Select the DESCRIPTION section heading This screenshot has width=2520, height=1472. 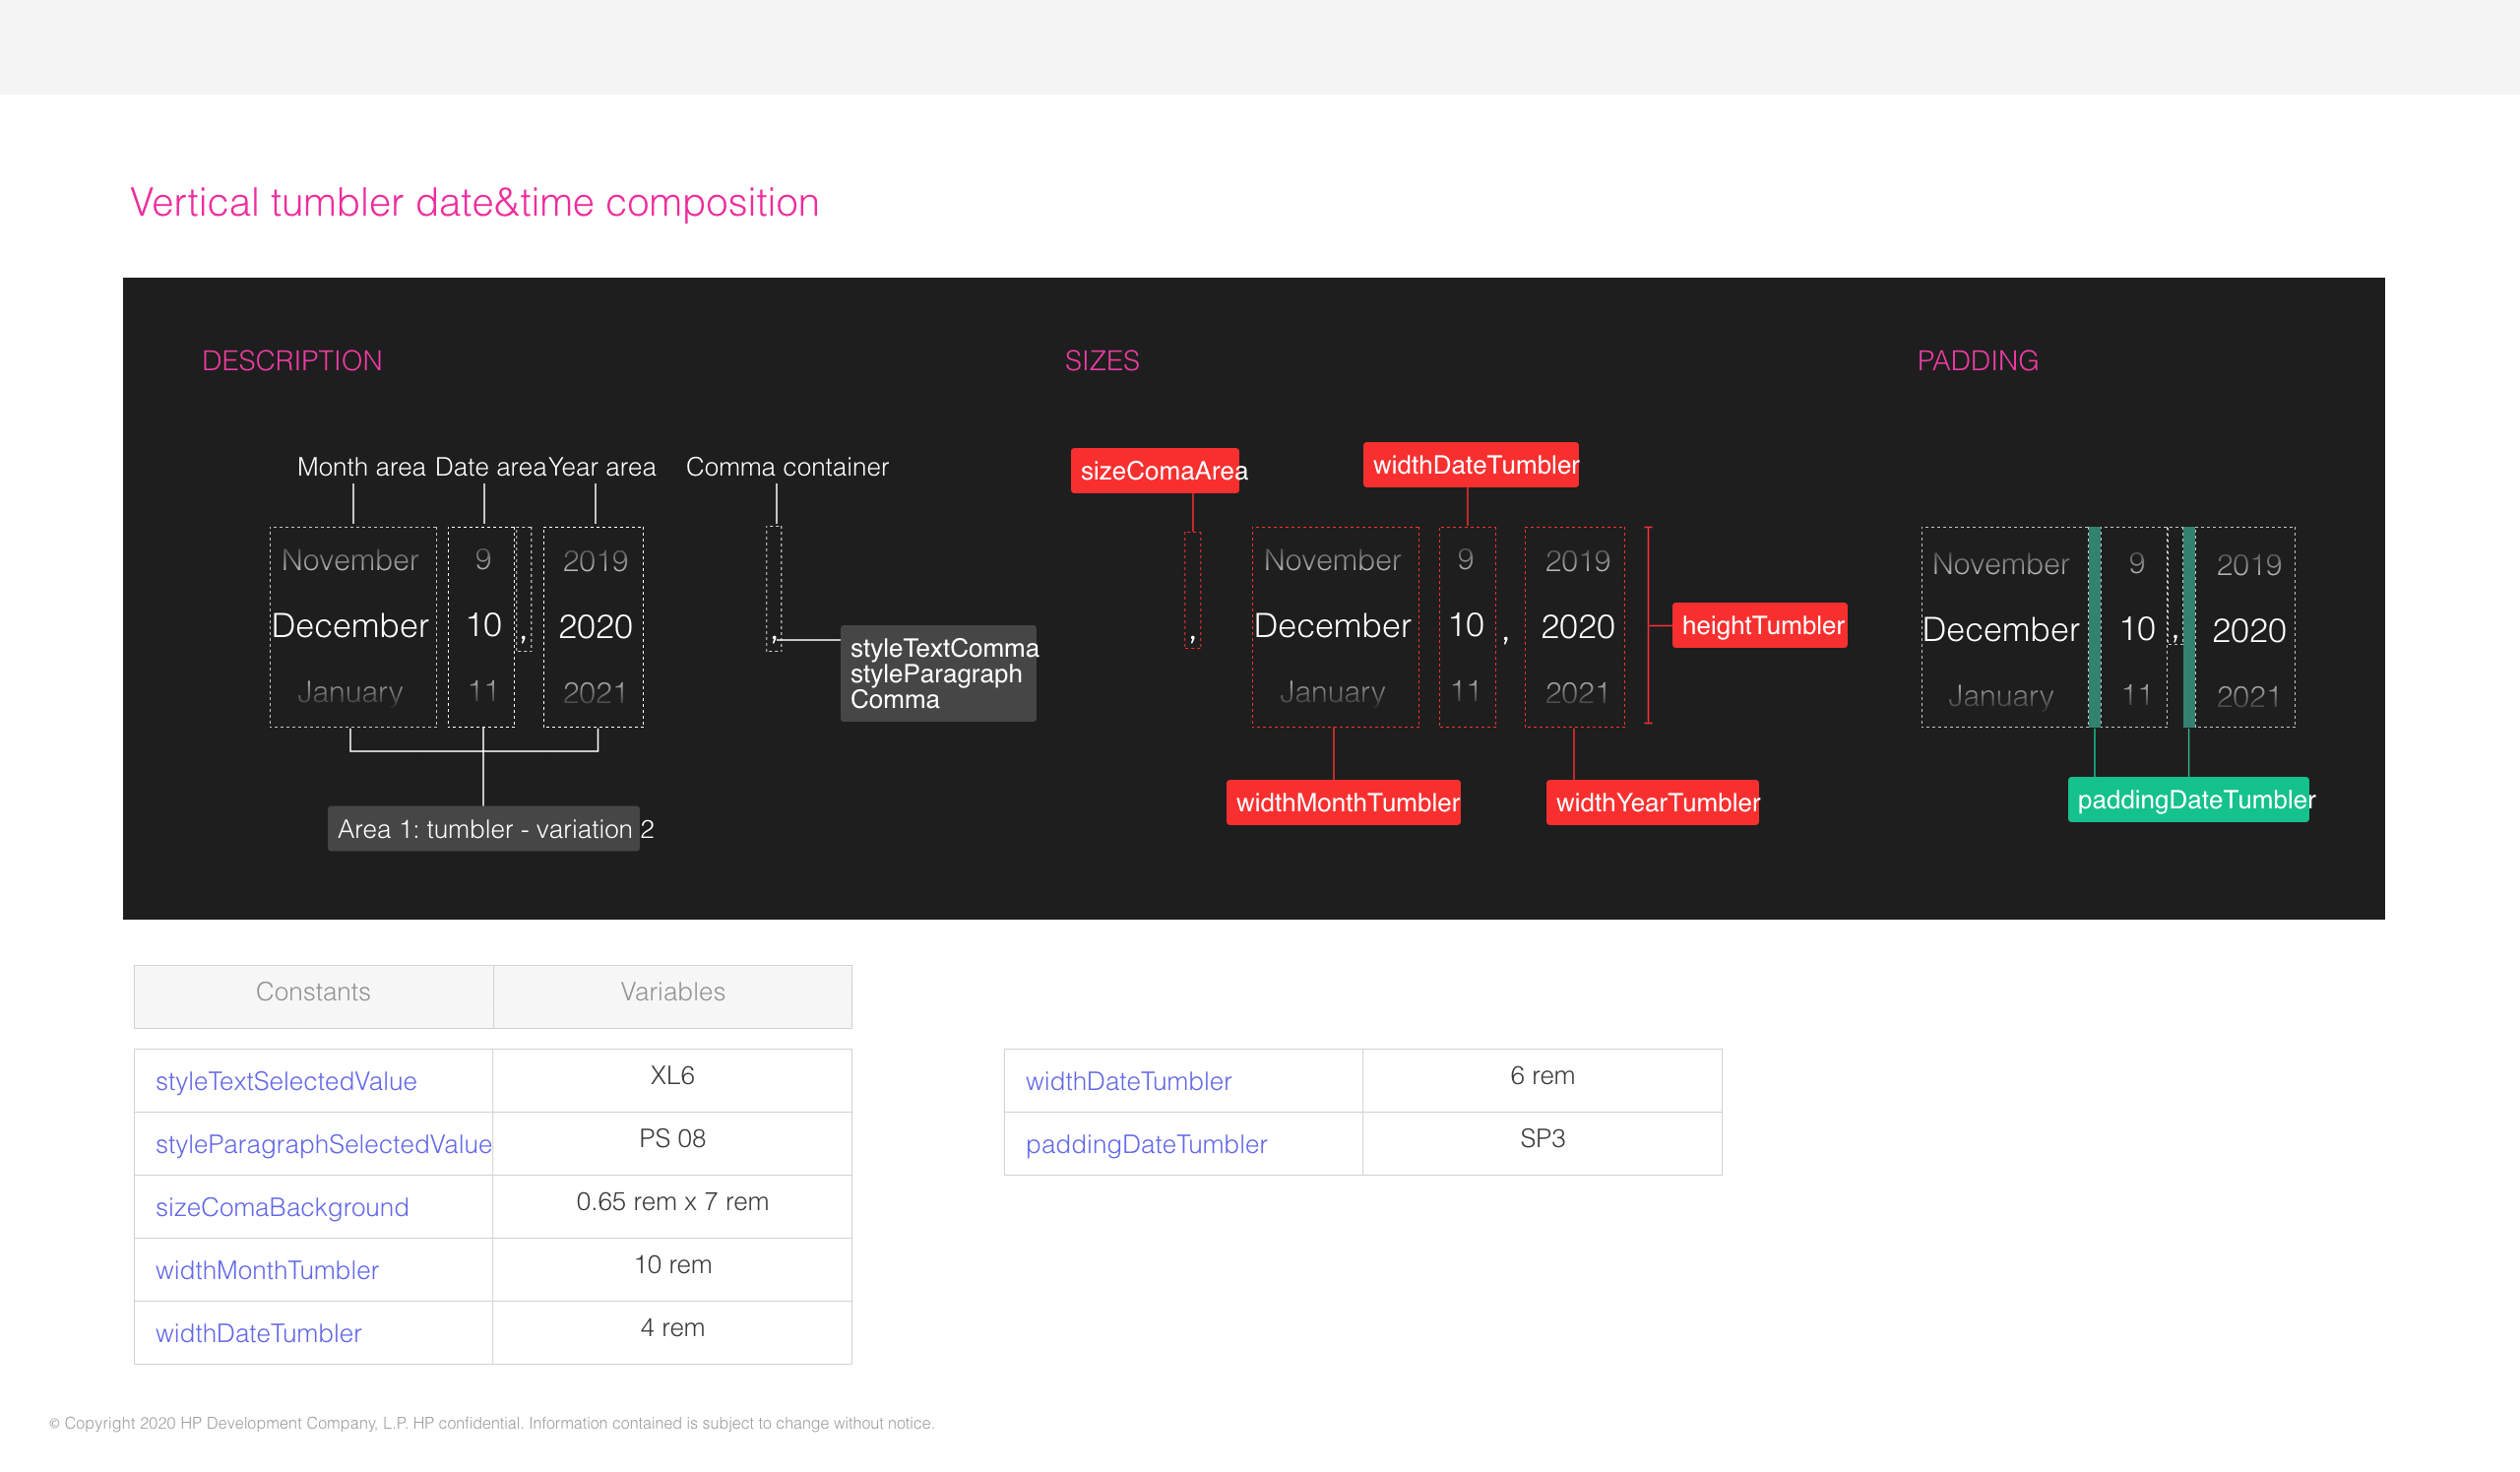point(292,360)
